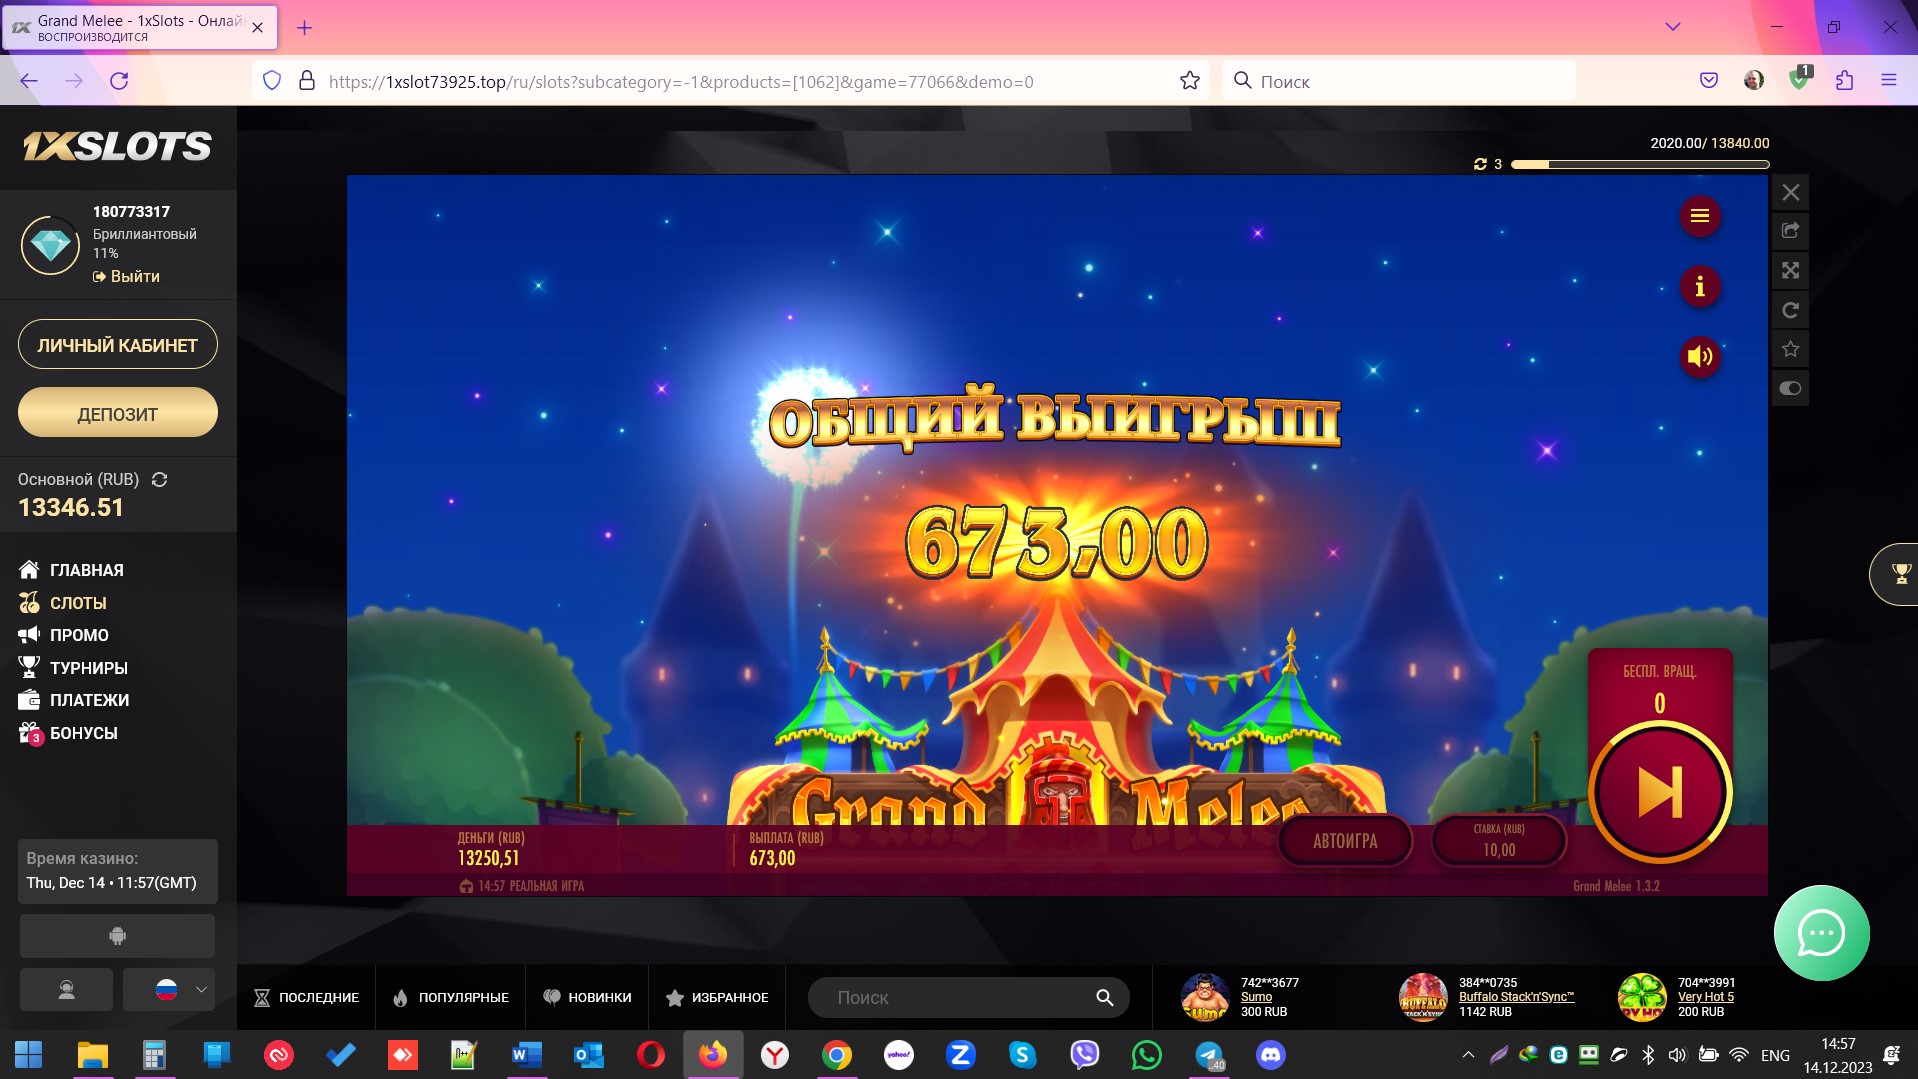1918x1079 pixels.
Task: Open the Firefox application menu
Action: click(x=1889, y=80)
